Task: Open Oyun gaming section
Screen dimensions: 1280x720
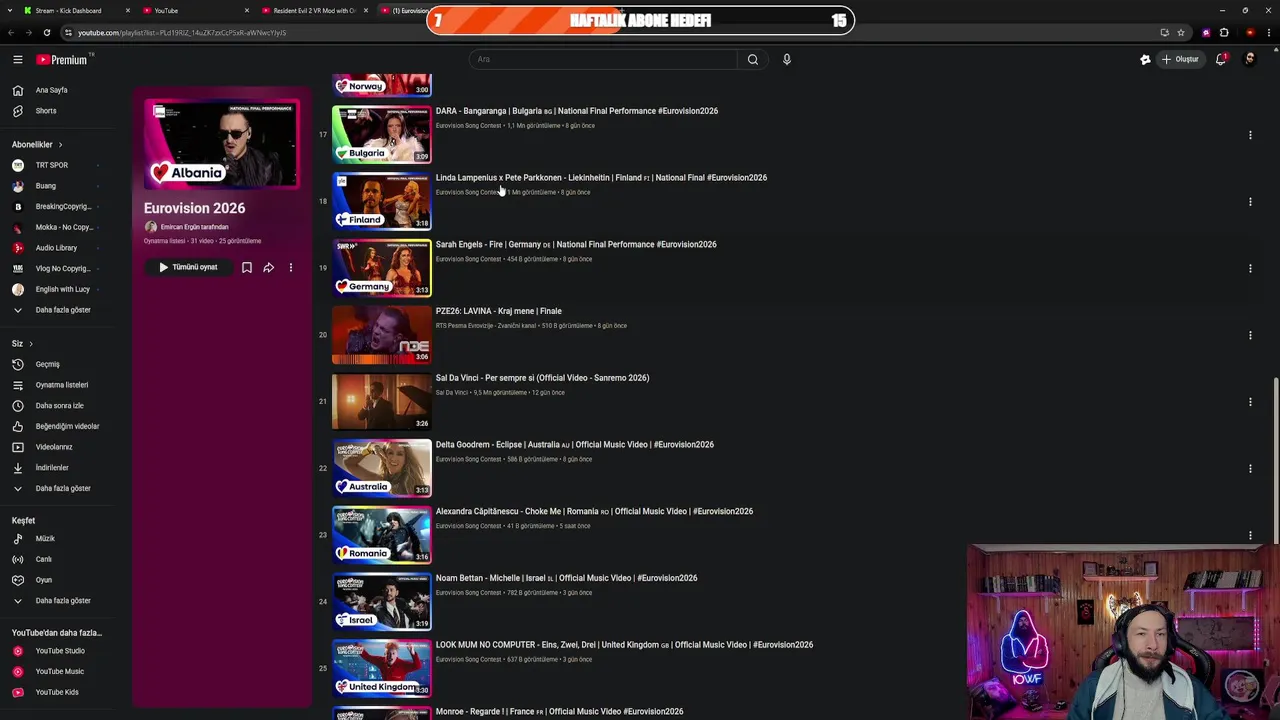Action: [x=44, y=580]
